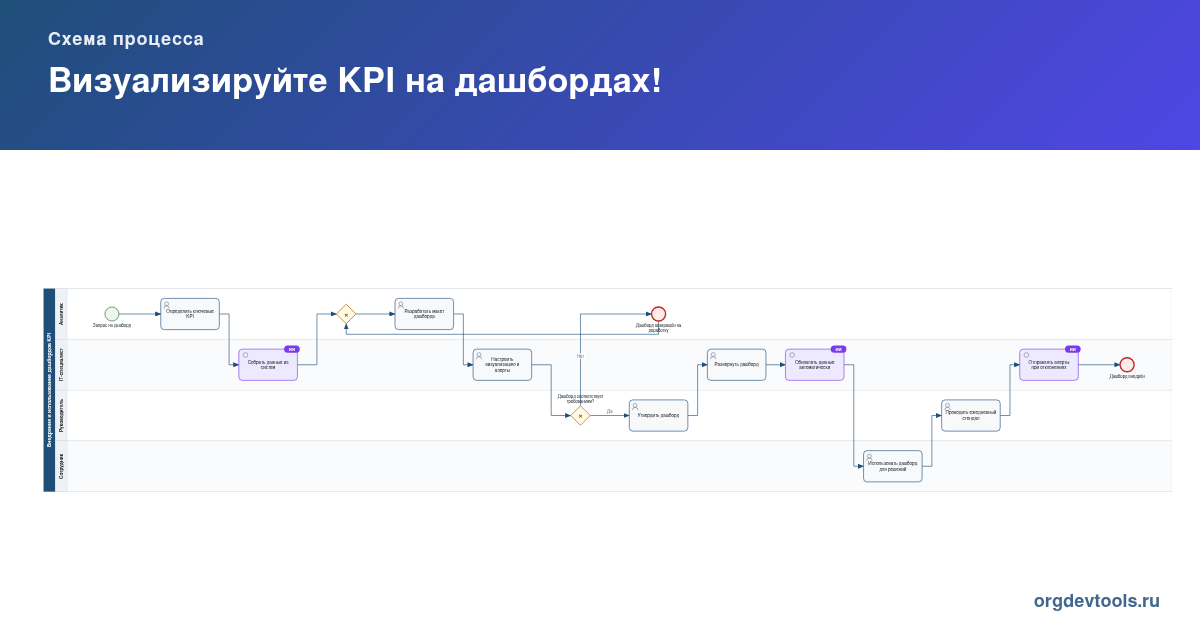Image resolution: width=1200 pixels, height=630 pixels.
Task: Click ИИ badge on 'Собрать данные из систем'
Action: [292, 349]
